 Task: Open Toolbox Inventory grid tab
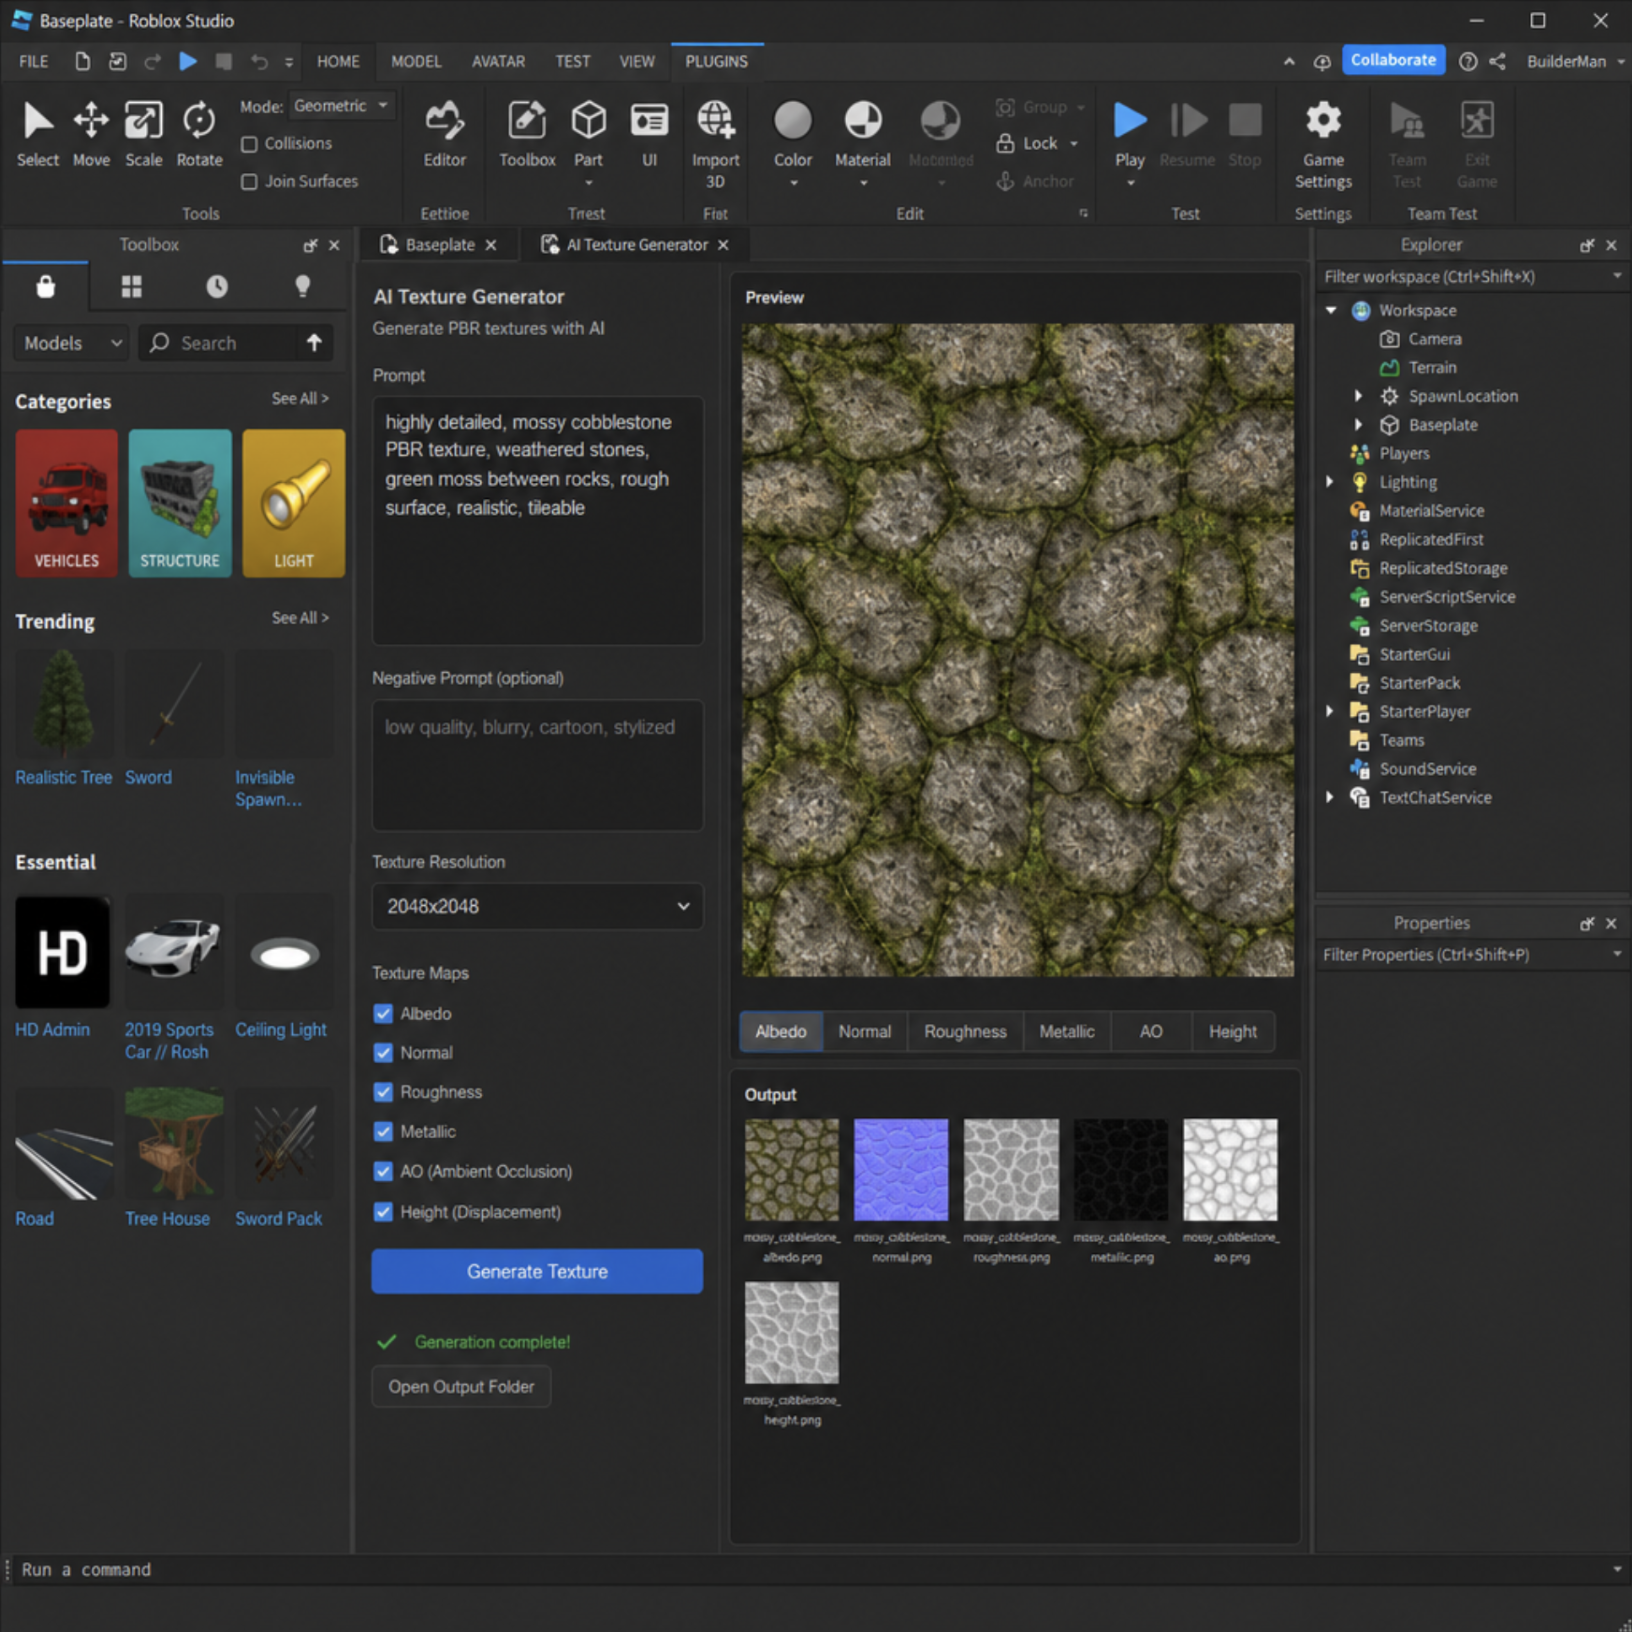point(131,287)
